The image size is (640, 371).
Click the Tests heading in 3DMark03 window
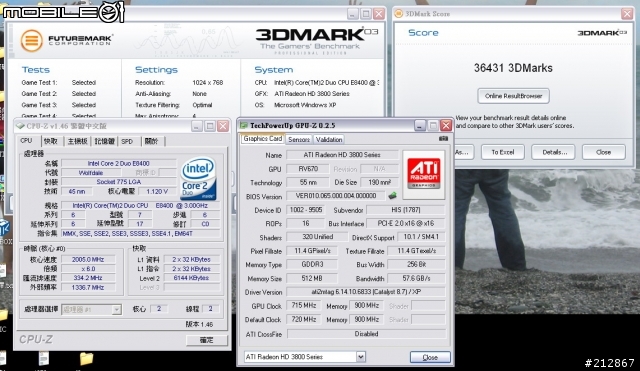point(36,70)
